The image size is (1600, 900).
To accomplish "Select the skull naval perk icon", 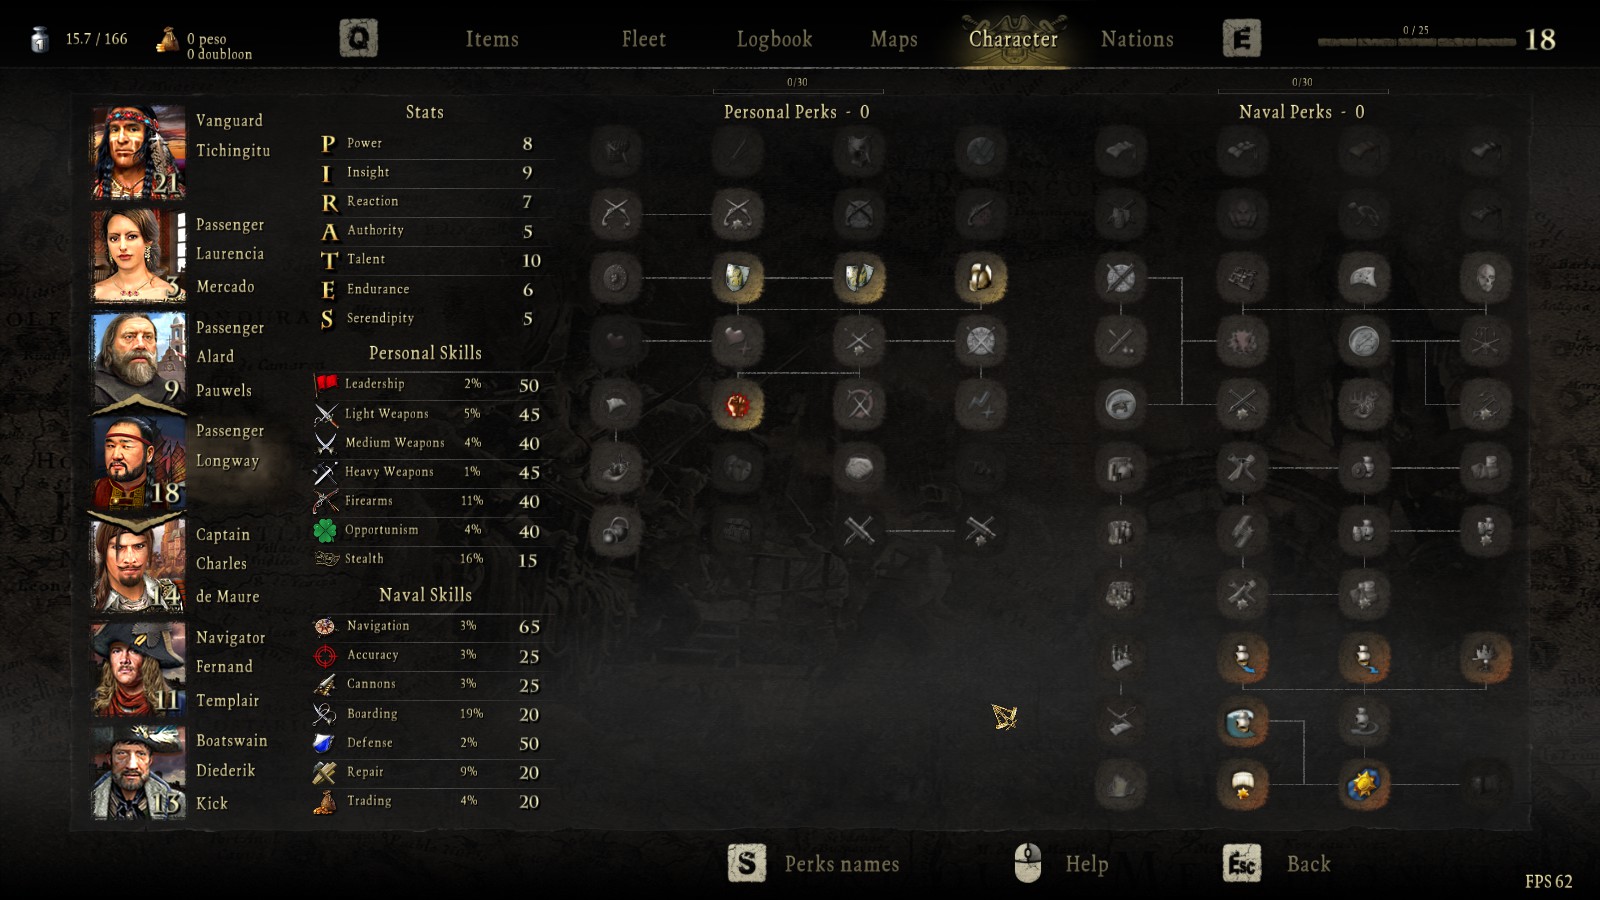I will pyautogui.click(x=1486, y=277).
